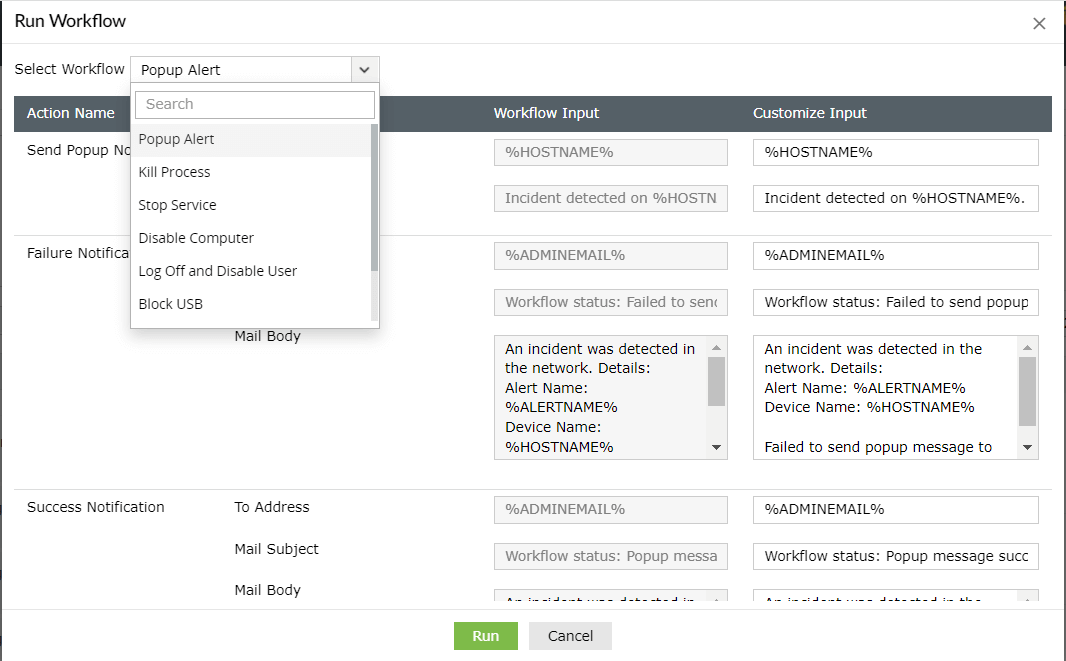This screenshot has height=661, width=1066.
Task: Click the 'Run Workflow' dialog title
Action: point(70,21)
